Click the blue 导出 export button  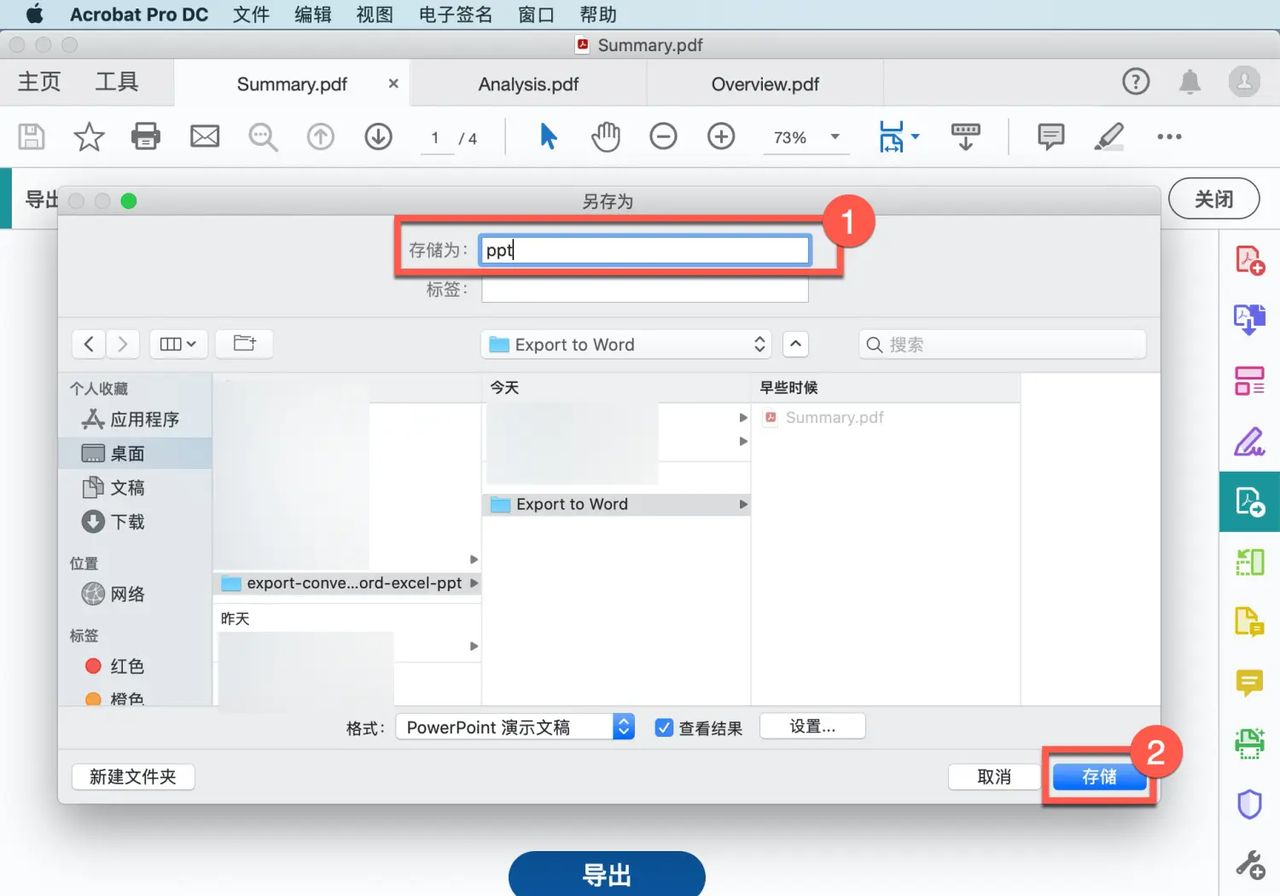(607, 876)
